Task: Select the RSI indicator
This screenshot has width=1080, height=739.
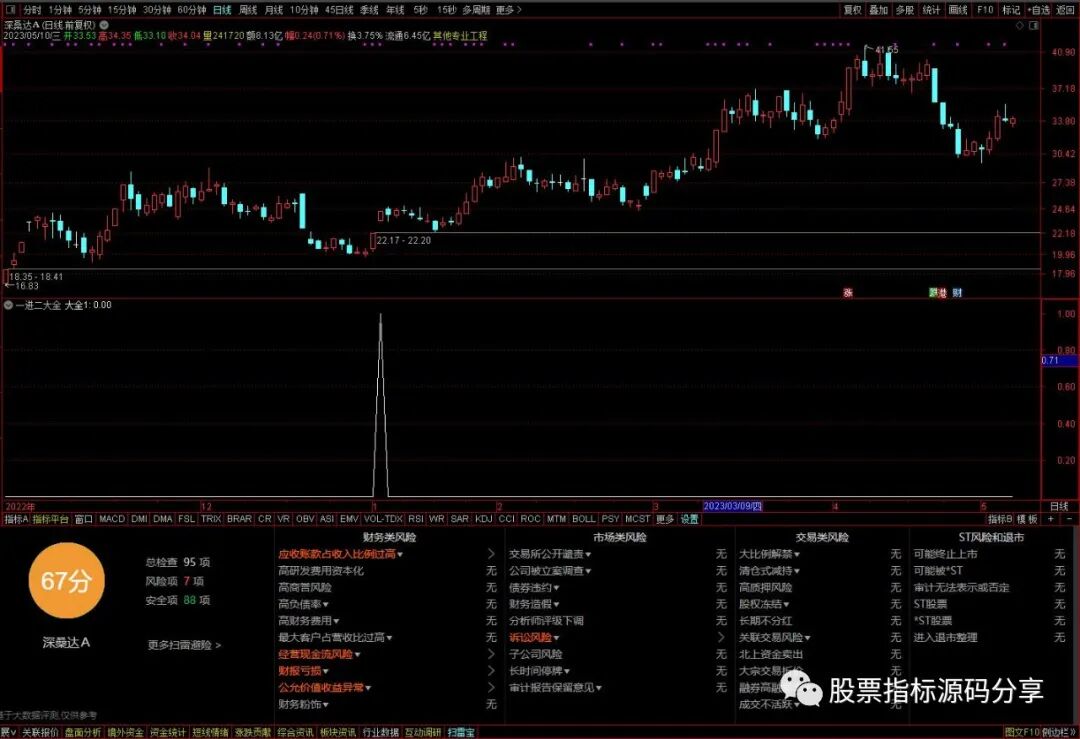Action: tap(416, 519)
